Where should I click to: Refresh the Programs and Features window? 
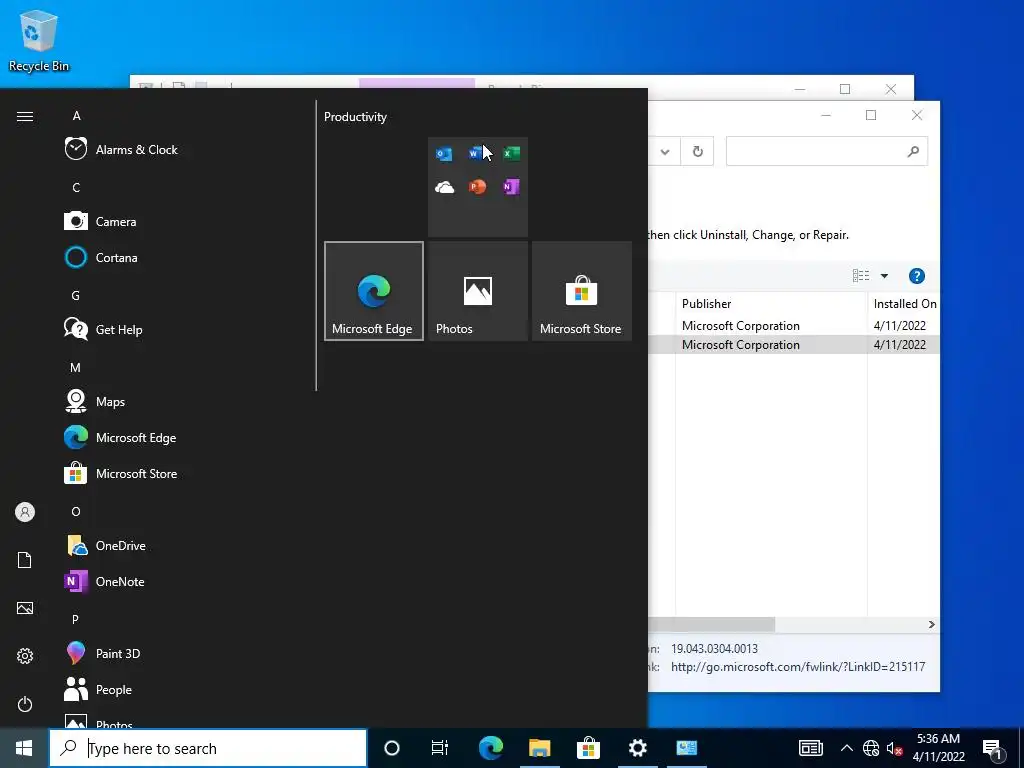point(697,152)
